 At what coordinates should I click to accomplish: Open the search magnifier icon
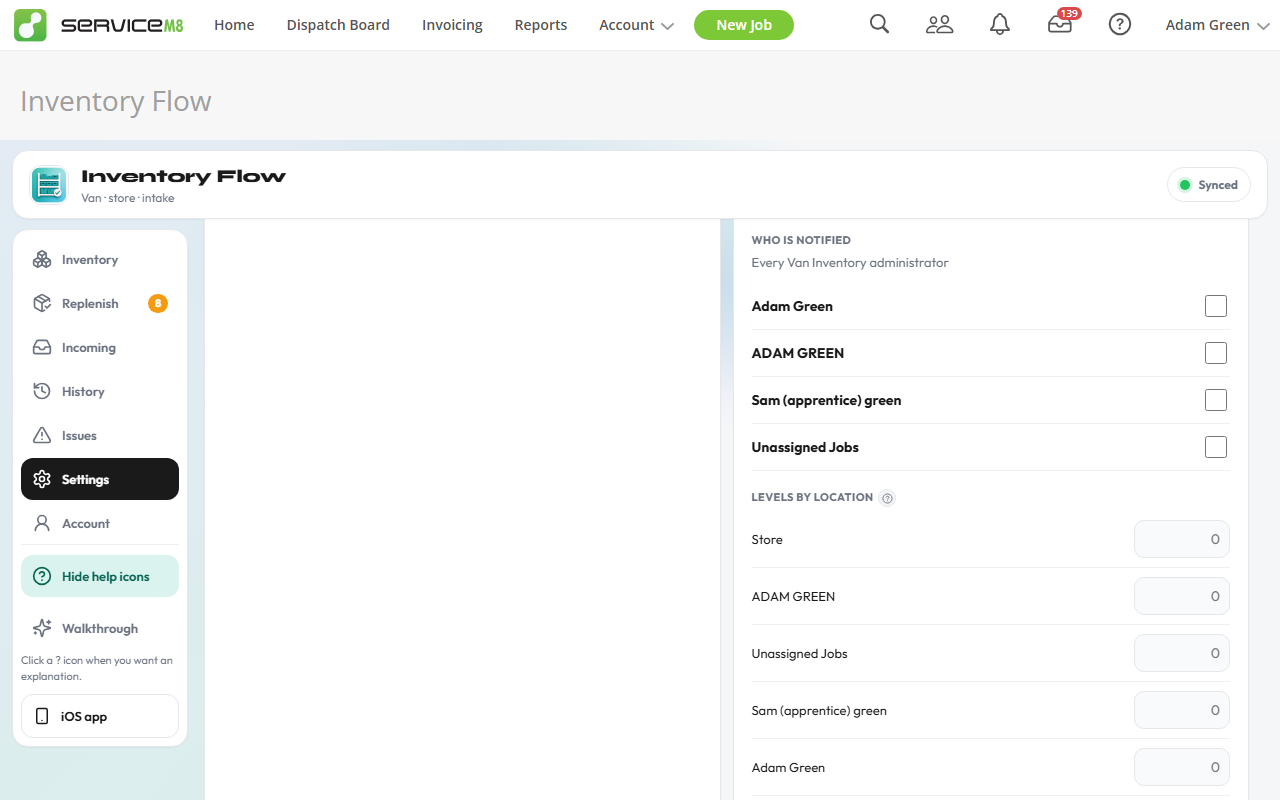879,25
